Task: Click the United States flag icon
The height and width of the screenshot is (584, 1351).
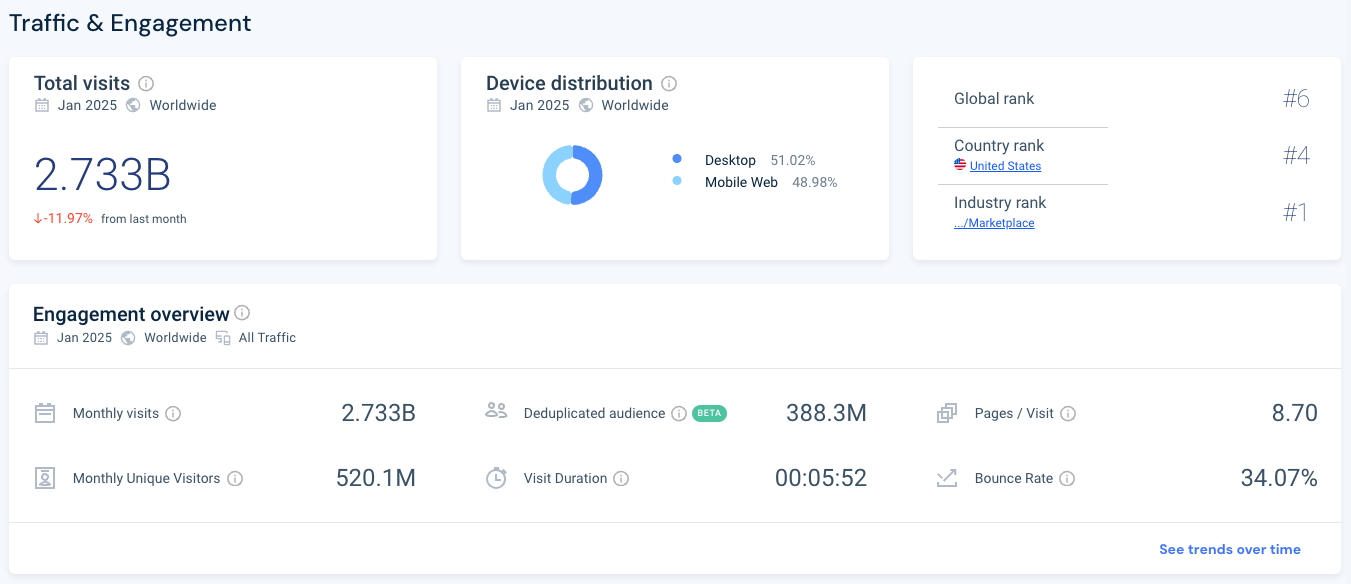Action: tap(957, 165)
